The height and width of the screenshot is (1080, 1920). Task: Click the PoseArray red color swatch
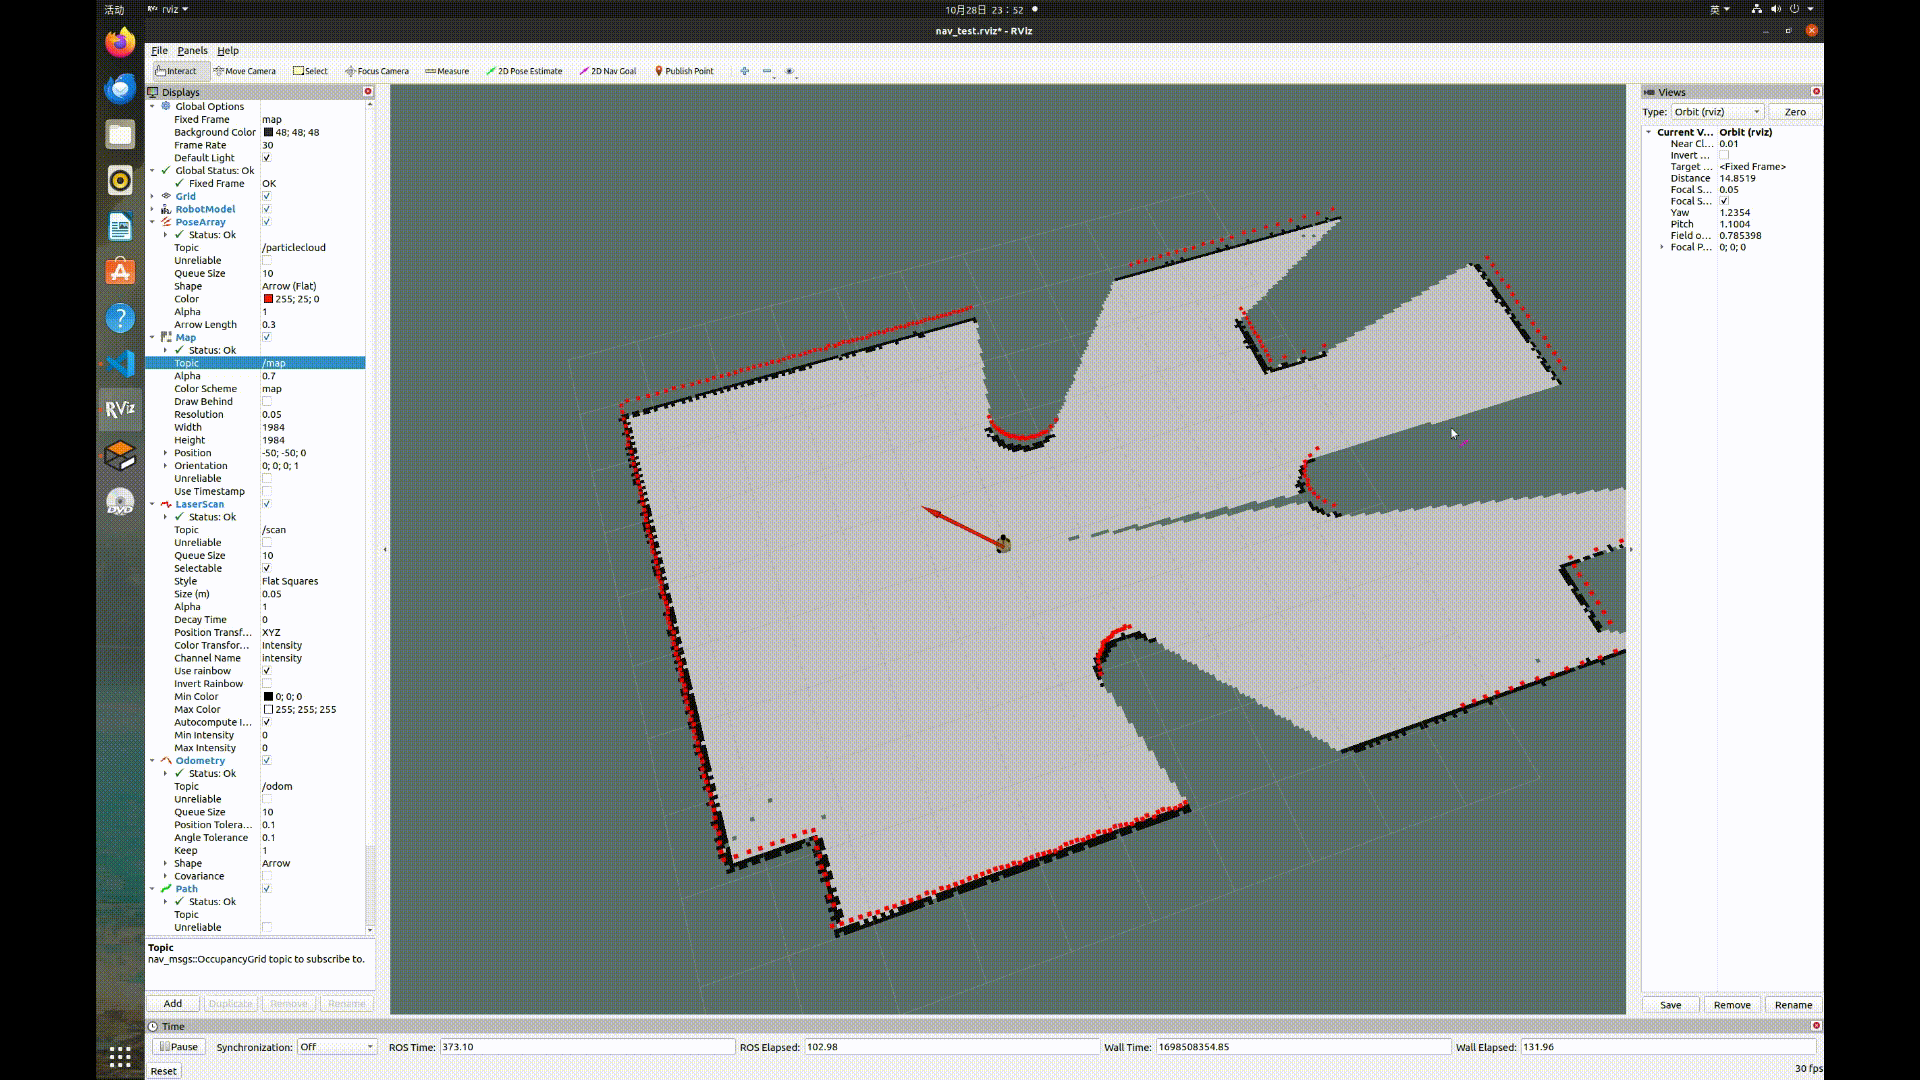268,299
